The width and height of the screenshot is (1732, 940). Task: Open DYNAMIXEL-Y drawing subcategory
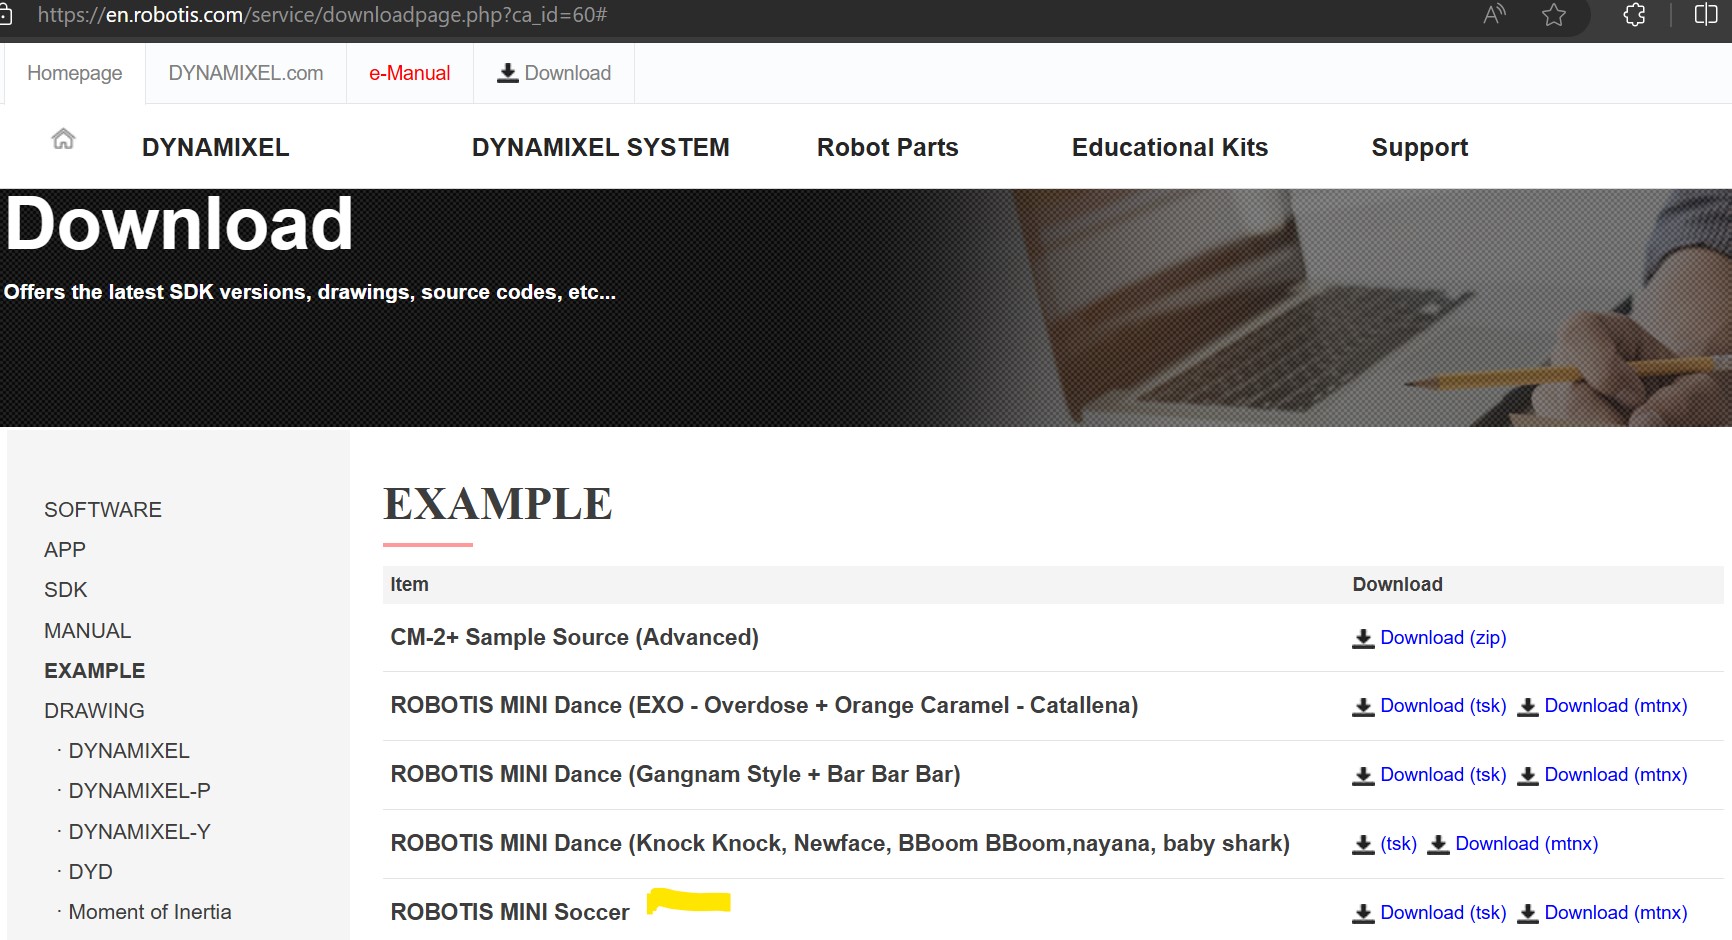140,832
